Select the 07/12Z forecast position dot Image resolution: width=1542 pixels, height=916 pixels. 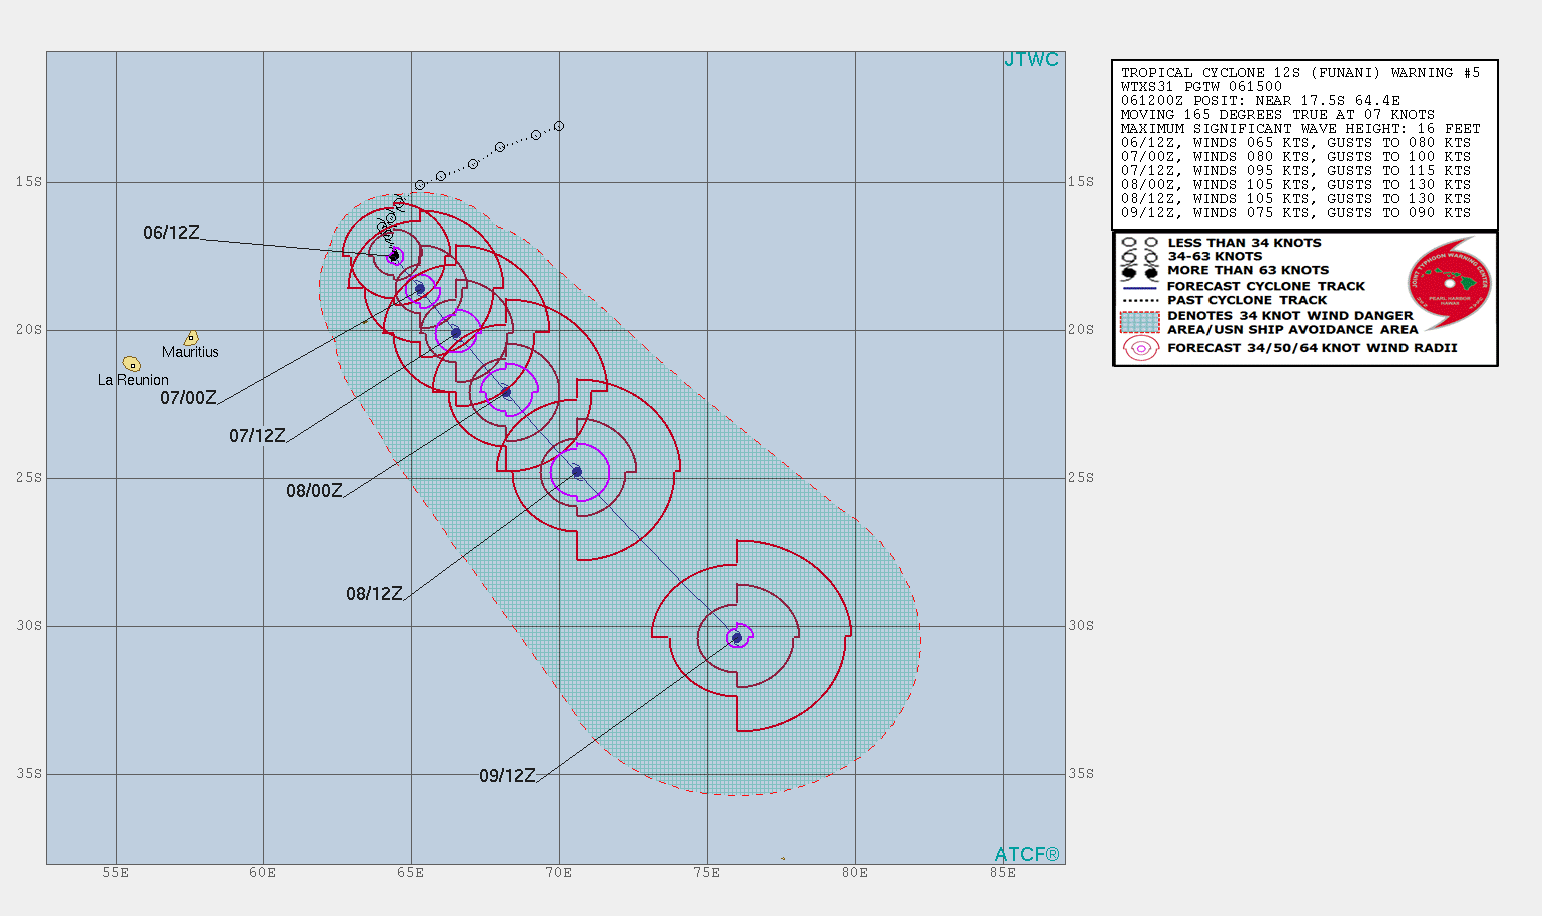(x=456, y=333)
